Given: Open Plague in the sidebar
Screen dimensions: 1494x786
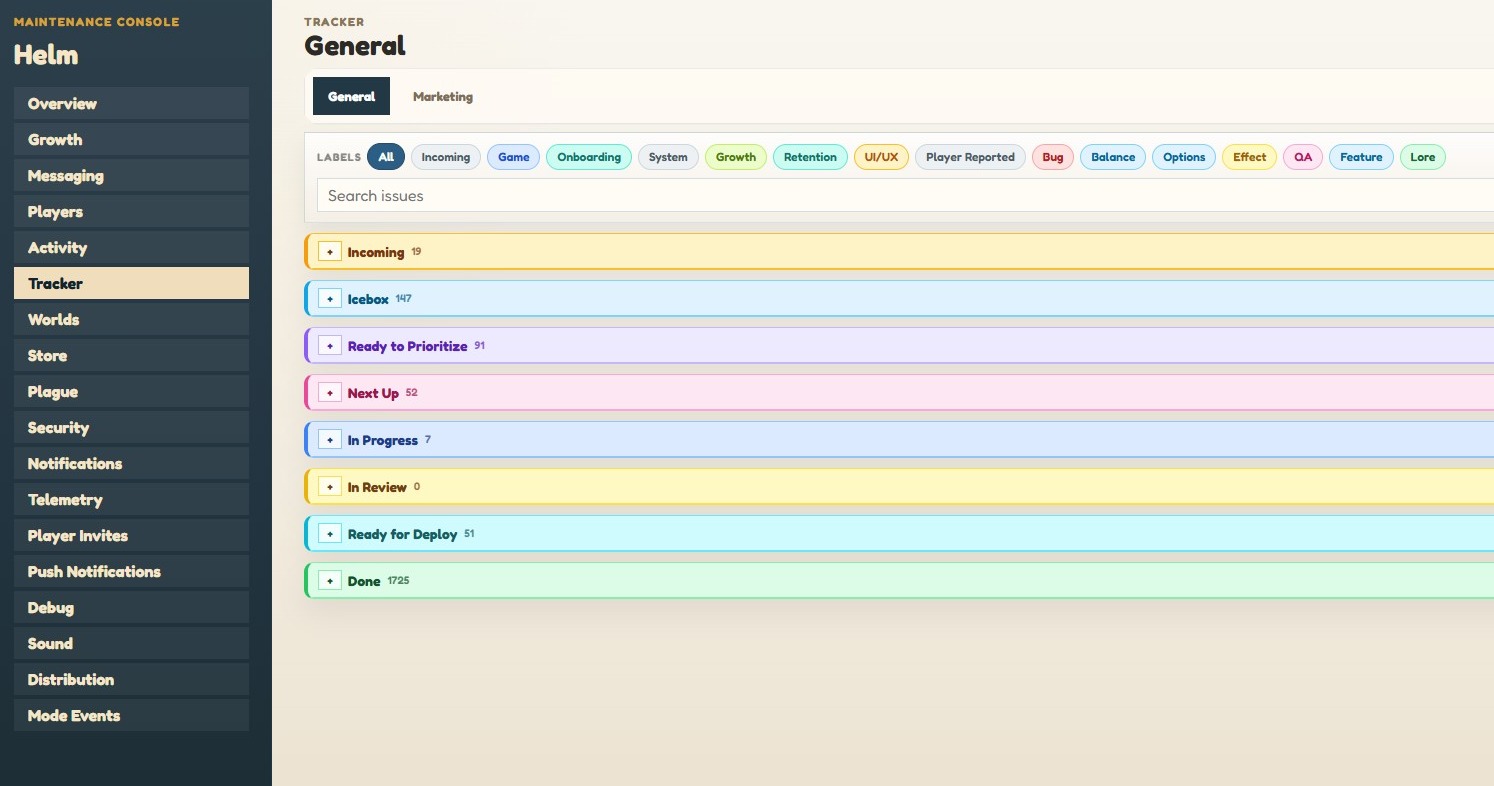Looking at the screenshot, I should point(131,391).
